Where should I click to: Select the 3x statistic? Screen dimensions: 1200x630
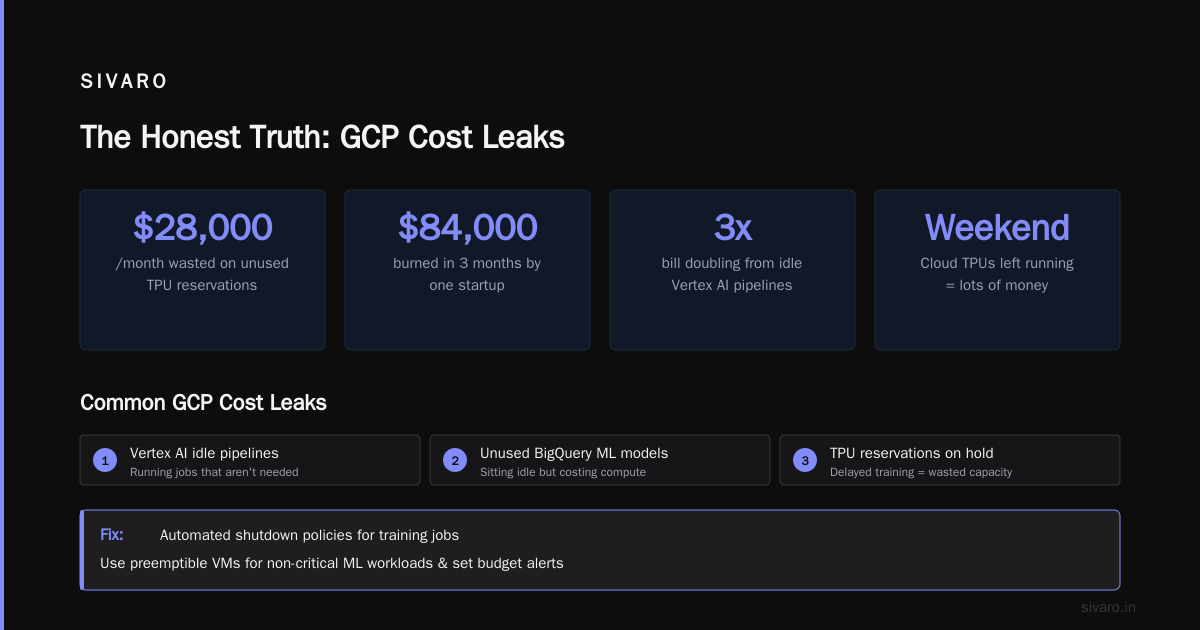732,227
